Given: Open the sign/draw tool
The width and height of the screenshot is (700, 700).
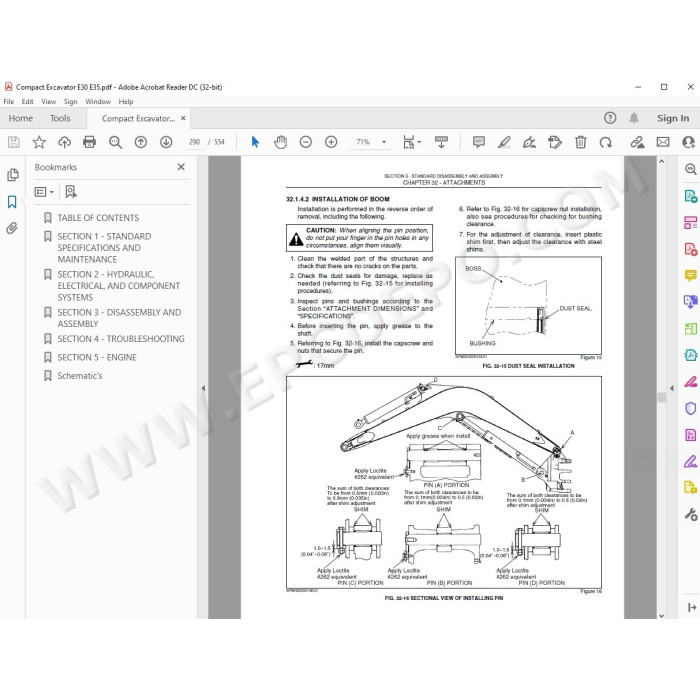Looking at the screenshot, I should point(529,142).
